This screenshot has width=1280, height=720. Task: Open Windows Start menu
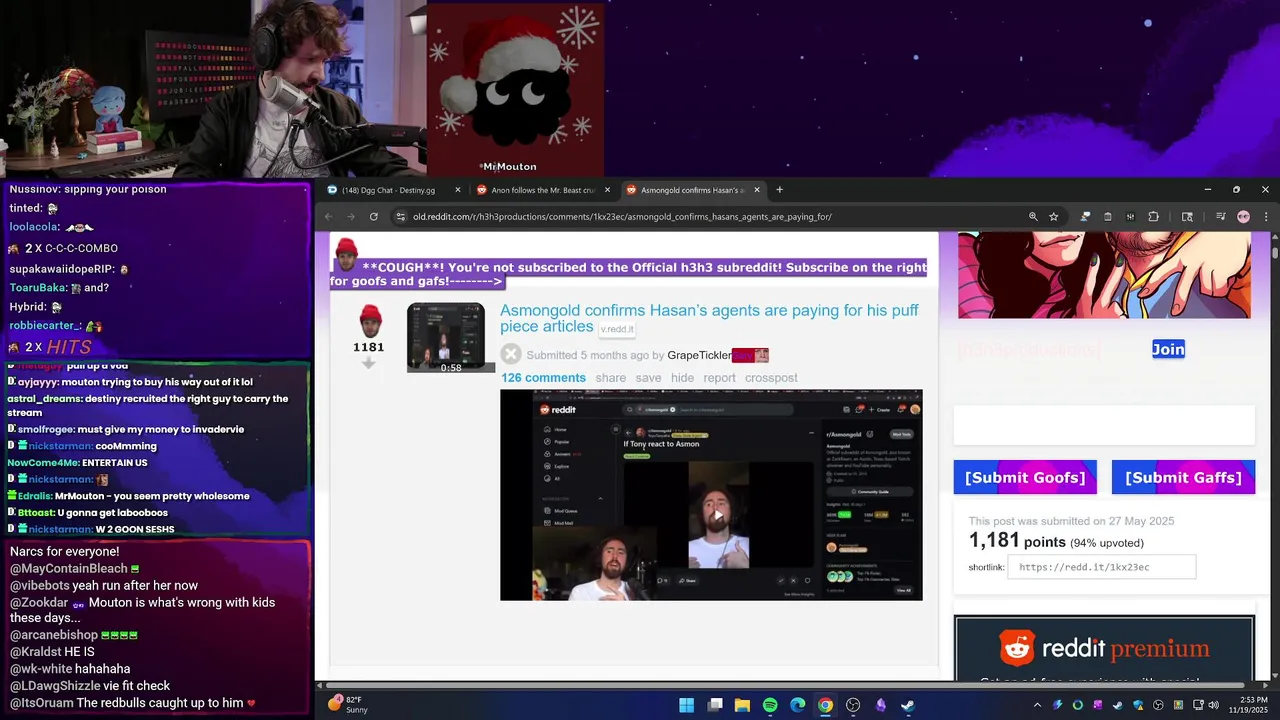[686, 705]
